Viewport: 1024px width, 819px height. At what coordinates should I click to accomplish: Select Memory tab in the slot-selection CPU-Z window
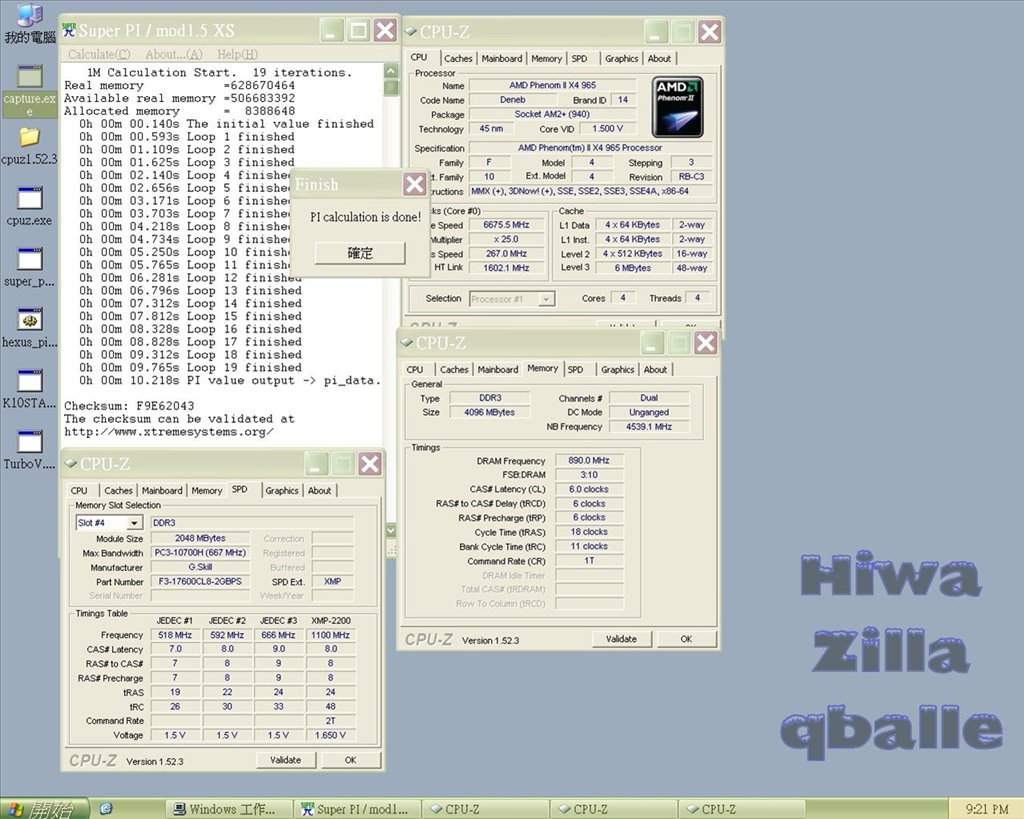[x=207, y=490]
